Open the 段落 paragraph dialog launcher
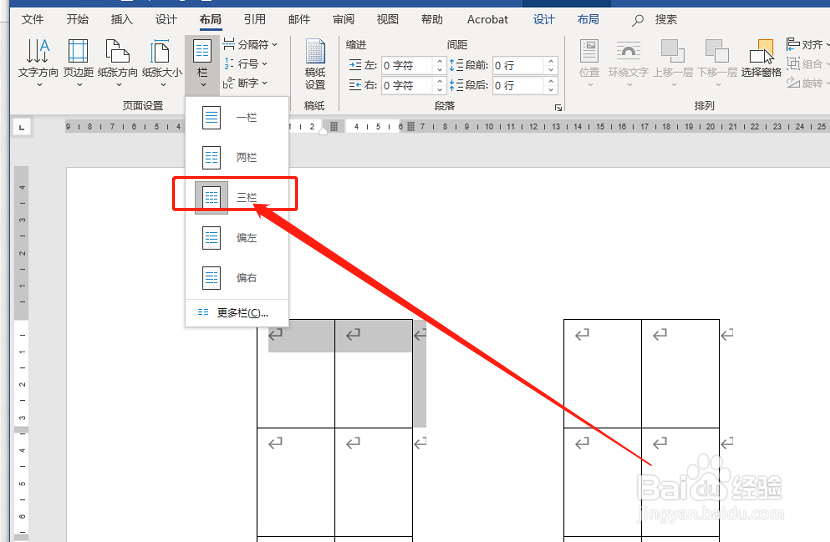This screenshot has width=830, height=542. [558, 107]
